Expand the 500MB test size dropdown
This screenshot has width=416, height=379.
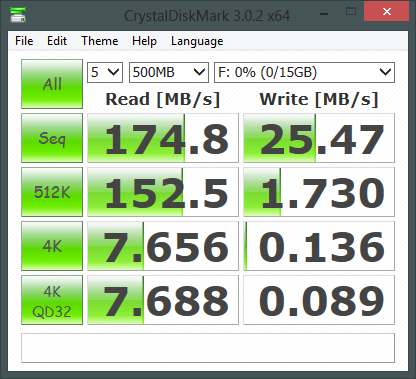click(169, 72)
